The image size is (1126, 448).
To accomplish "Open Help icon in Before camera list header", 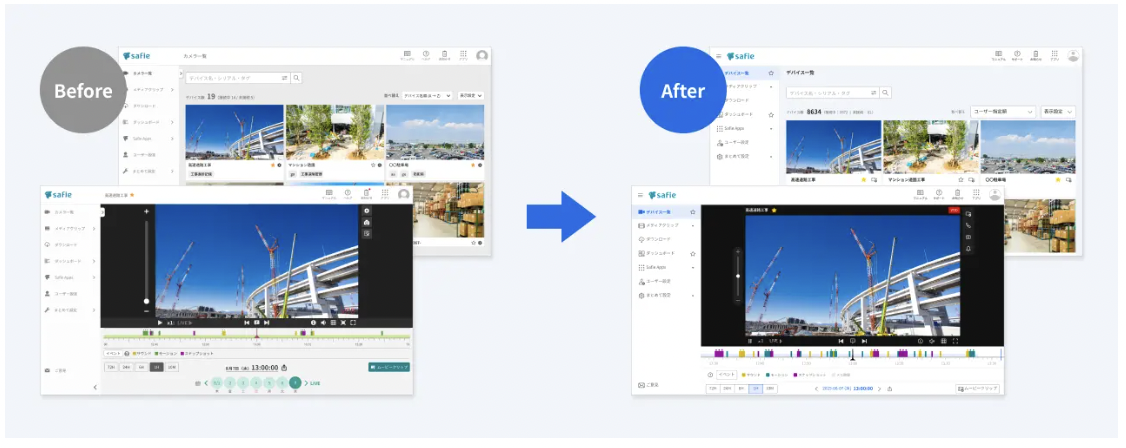I will 426,54.
